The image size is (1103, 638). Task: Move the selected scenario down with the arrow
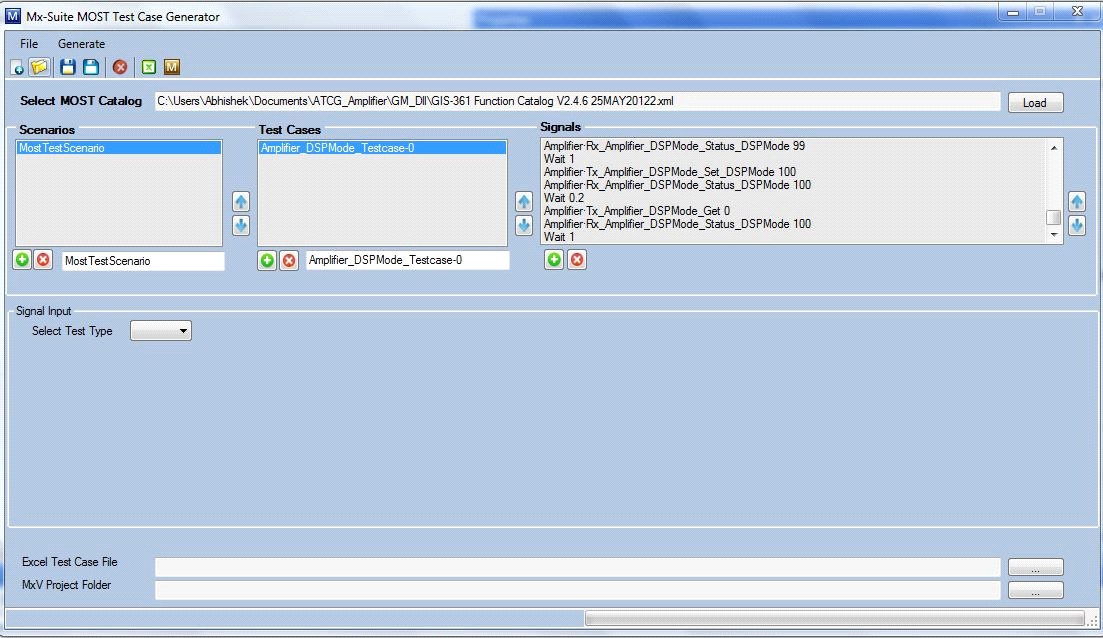coord(241,226)
